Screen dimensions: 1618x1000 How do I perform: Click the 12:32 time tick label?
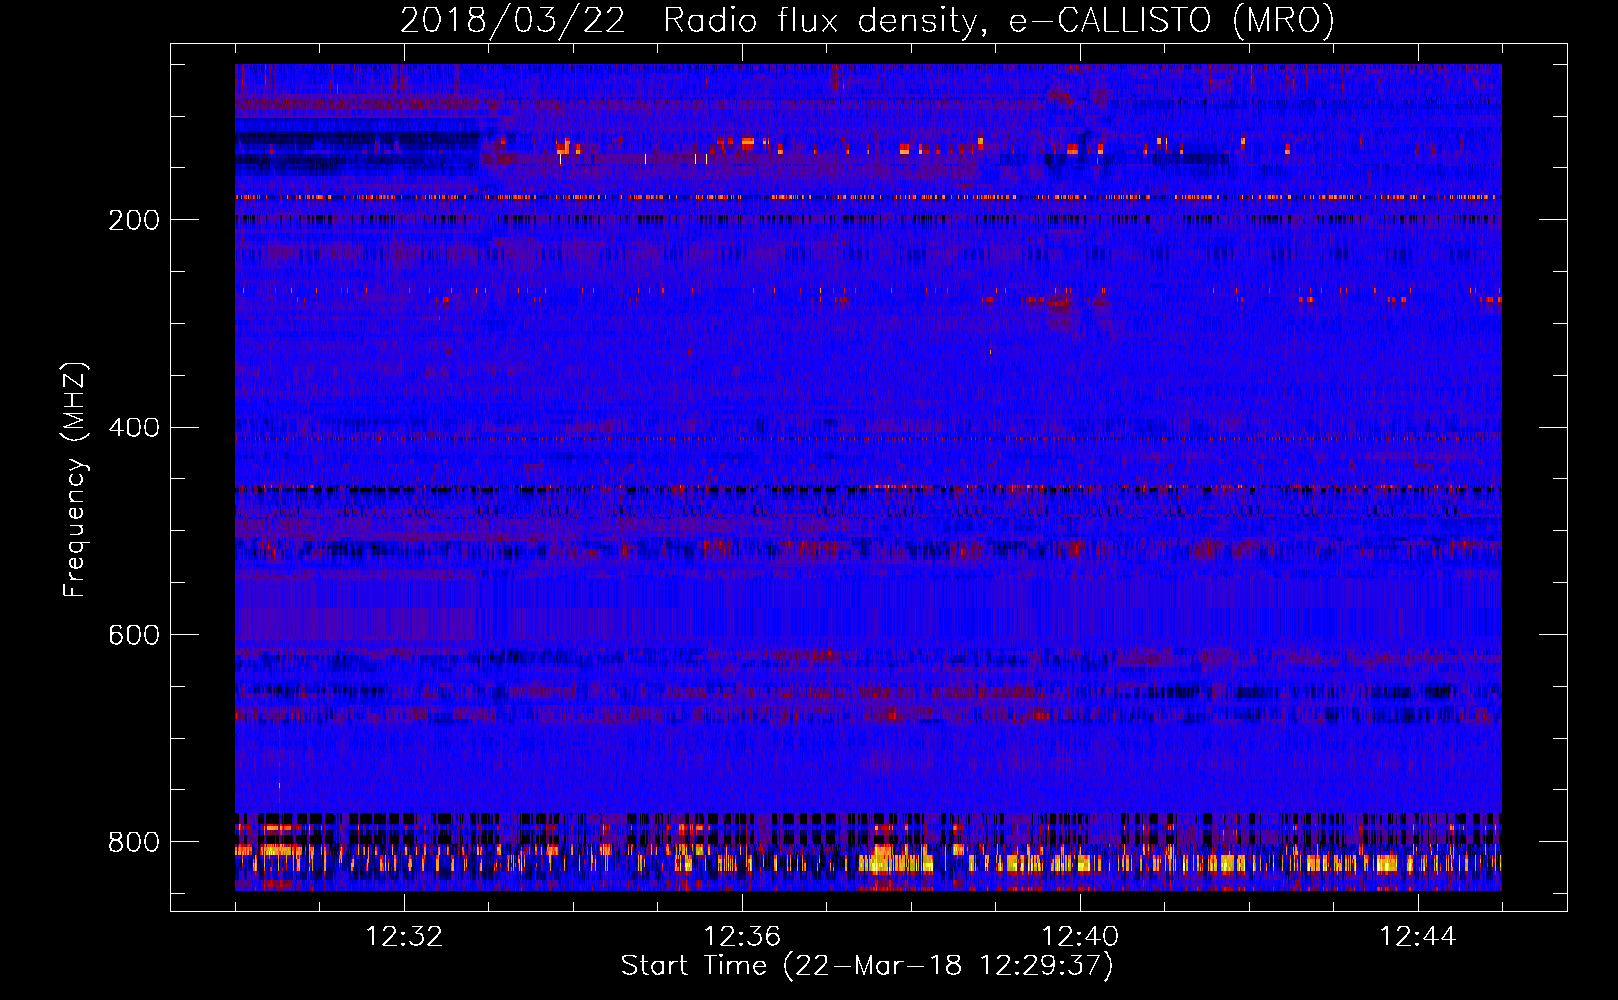click(x=404, y=936)
